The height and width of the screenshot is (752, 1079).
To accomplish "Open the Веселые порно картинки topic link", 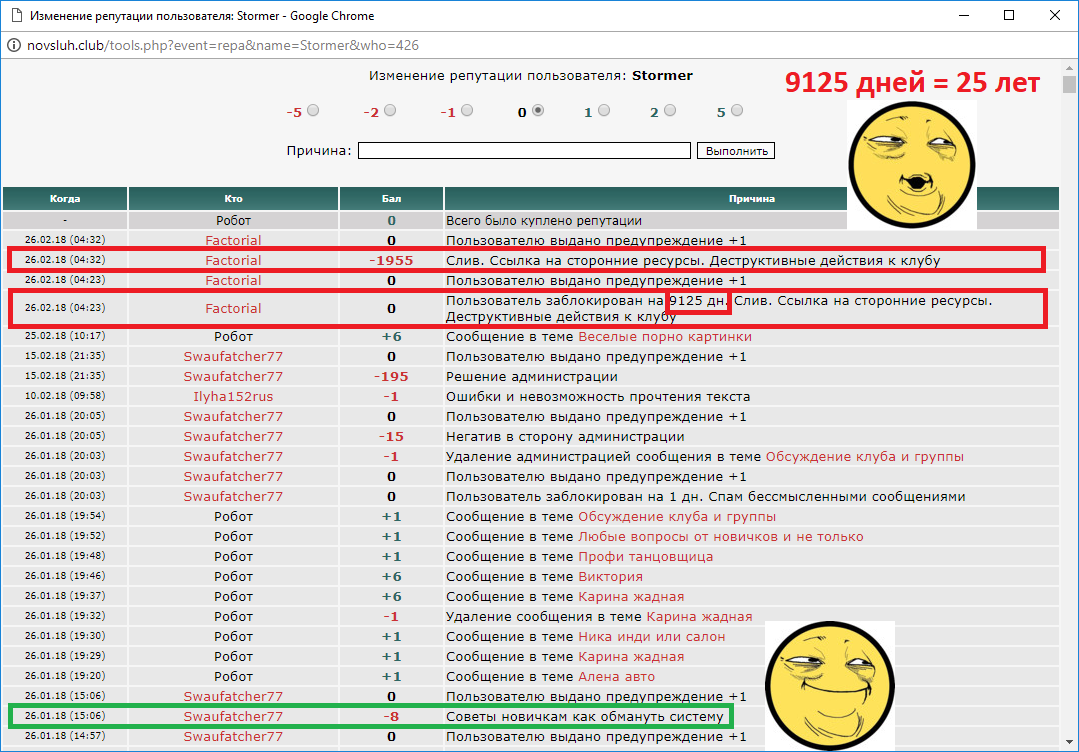I will pyautogui.click(x=665, y=337).
